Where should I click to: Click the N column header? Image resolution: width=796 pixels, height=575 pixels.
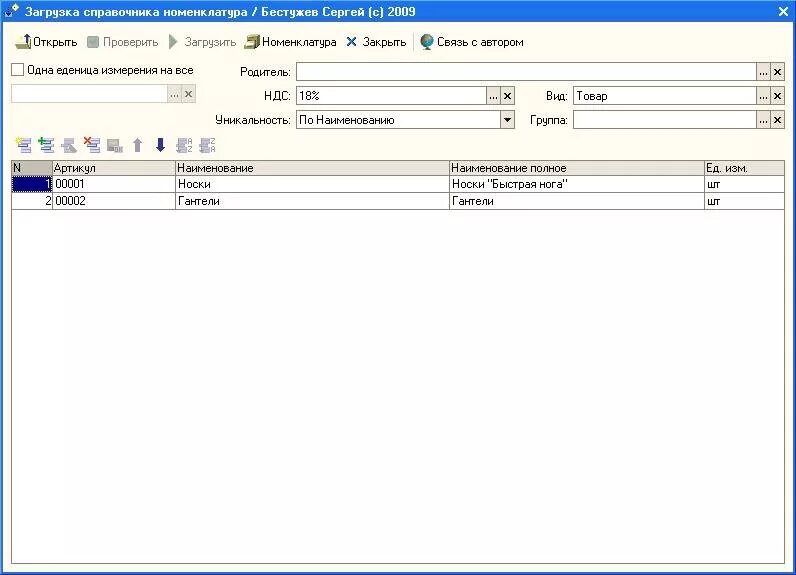31,168
